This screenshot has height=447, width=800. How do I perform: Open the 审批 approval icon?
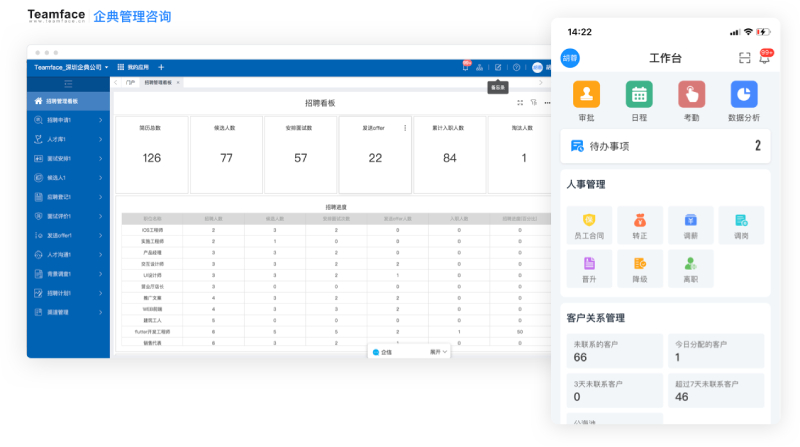586,95
